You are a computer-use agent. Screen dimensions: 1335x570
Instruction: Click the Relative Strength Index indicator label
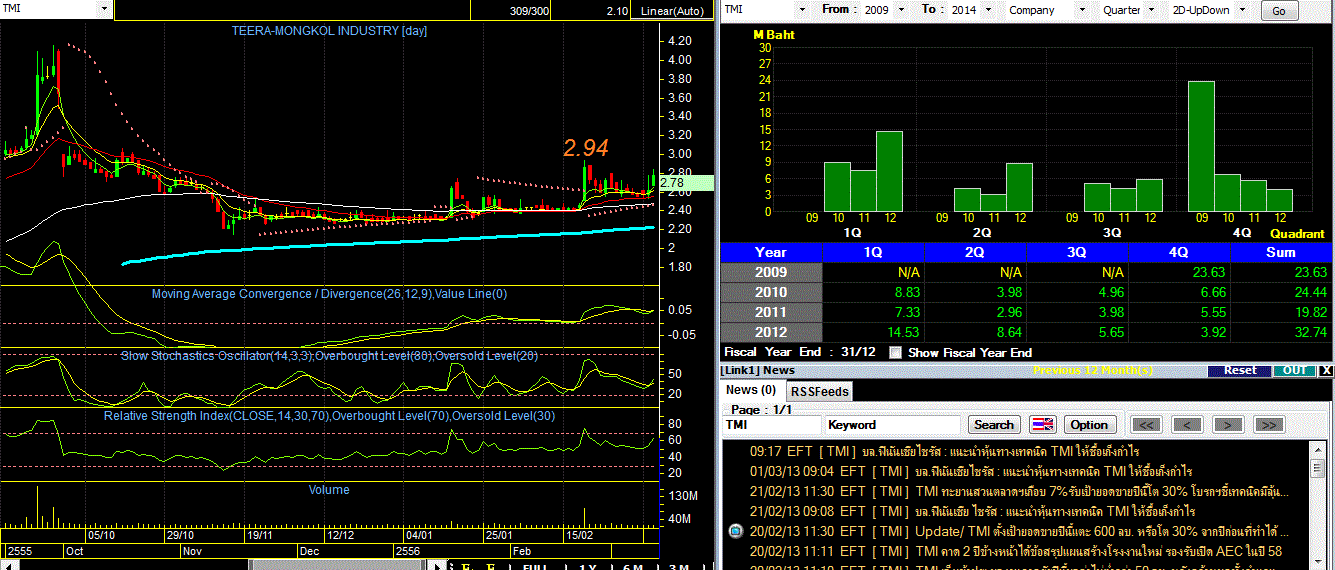pos(329,415)
